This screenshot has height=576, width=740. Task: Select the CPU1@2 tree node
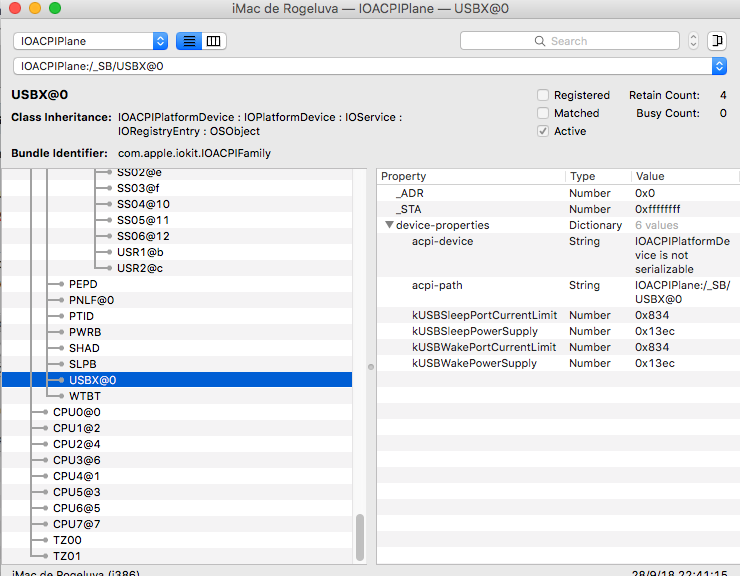(x=76, y=428)
